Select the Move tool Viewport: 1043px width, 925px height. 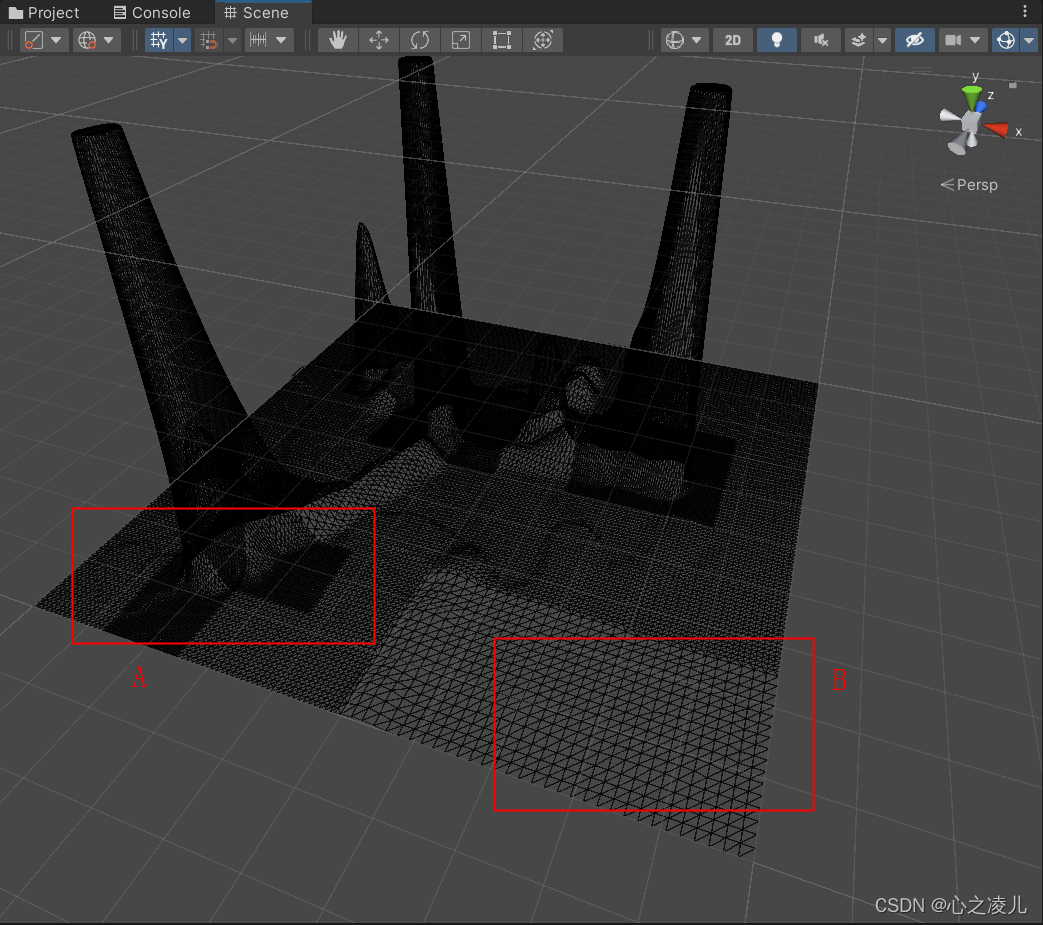[x=379, y=41]
